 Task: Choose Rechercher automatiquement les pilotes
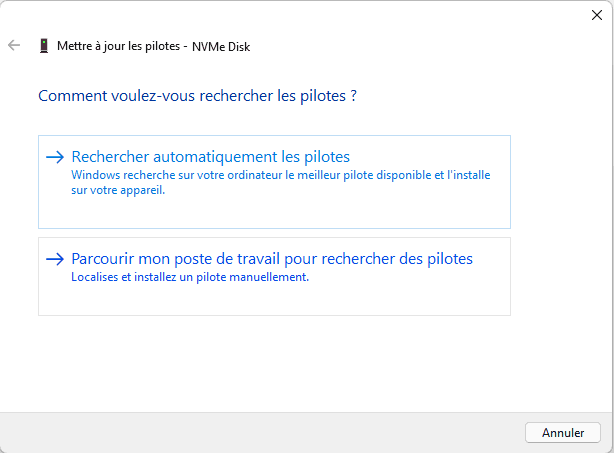211,157
